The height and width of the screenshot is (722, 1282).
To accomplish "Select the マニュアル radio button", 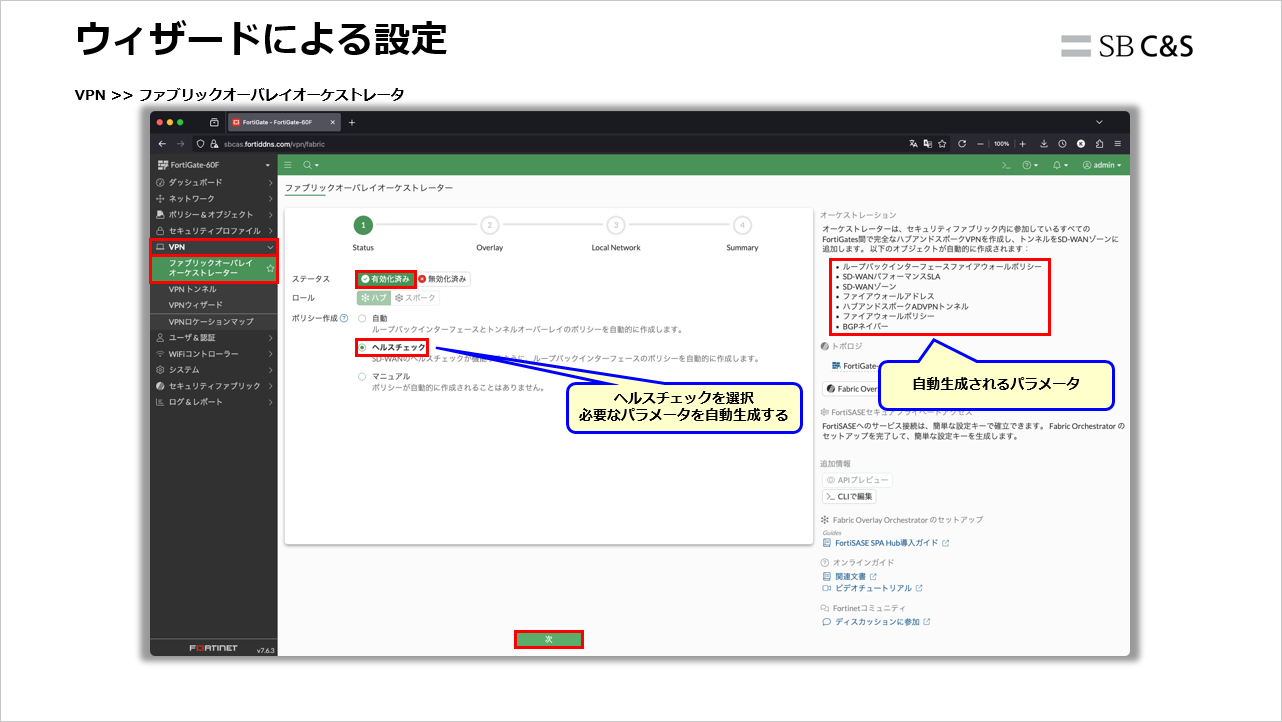I will 362,377.
